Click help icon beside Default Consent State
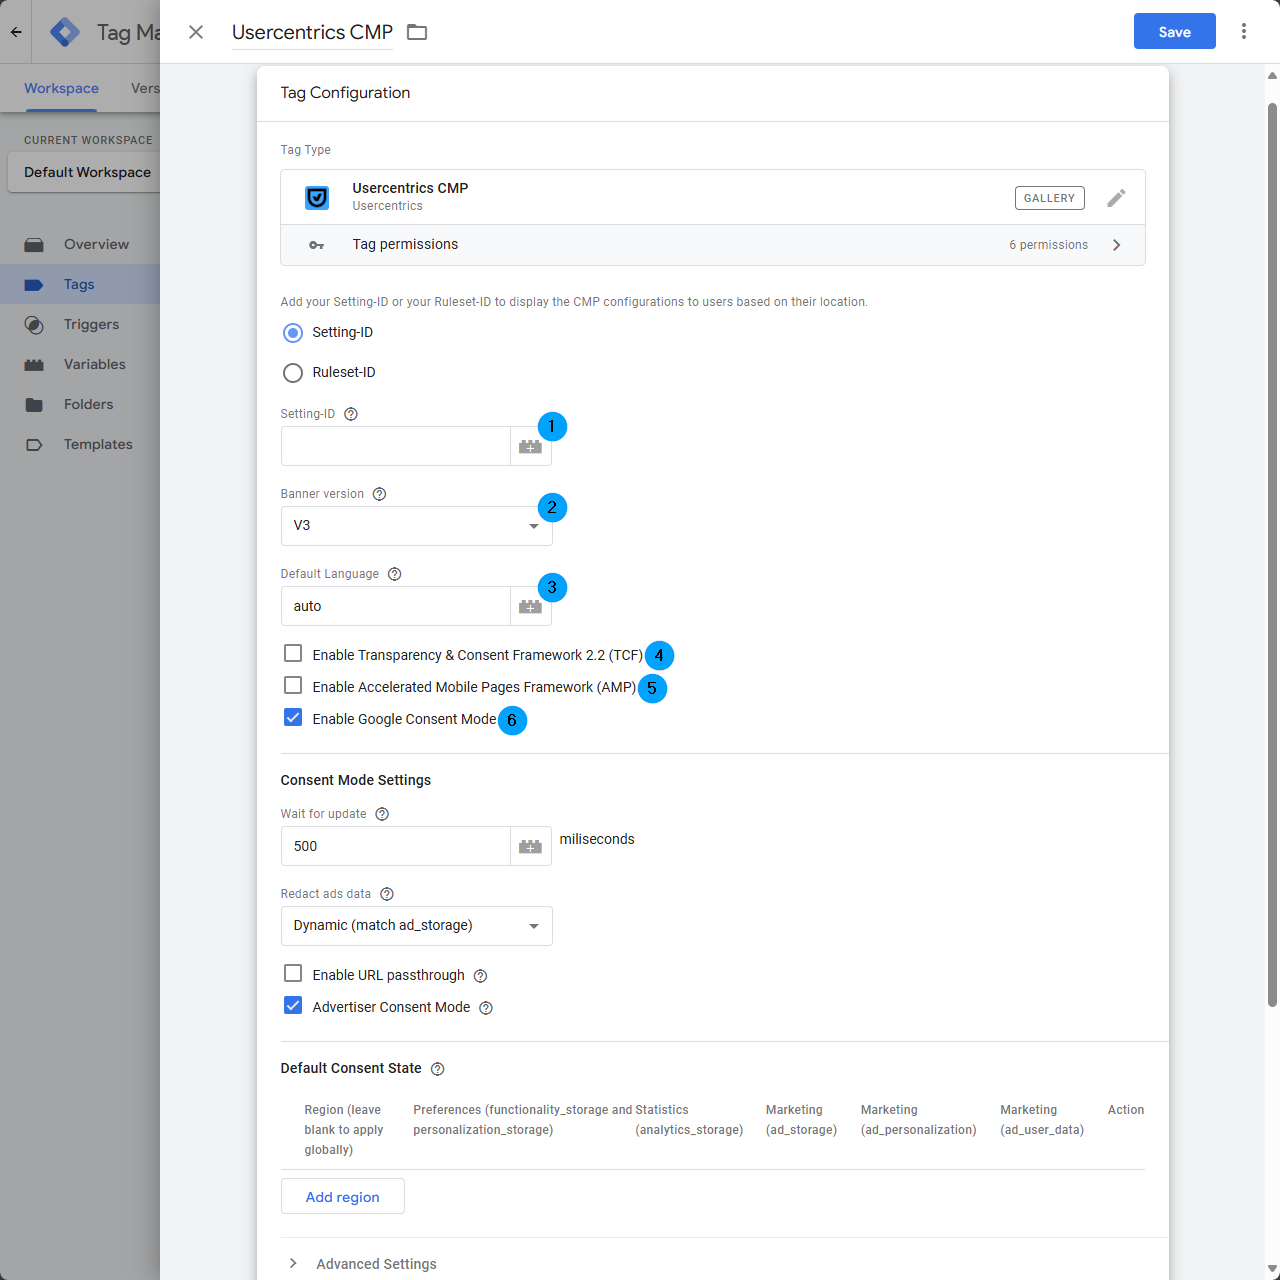This screenshot has height=1280, width=1280. 437,1069
